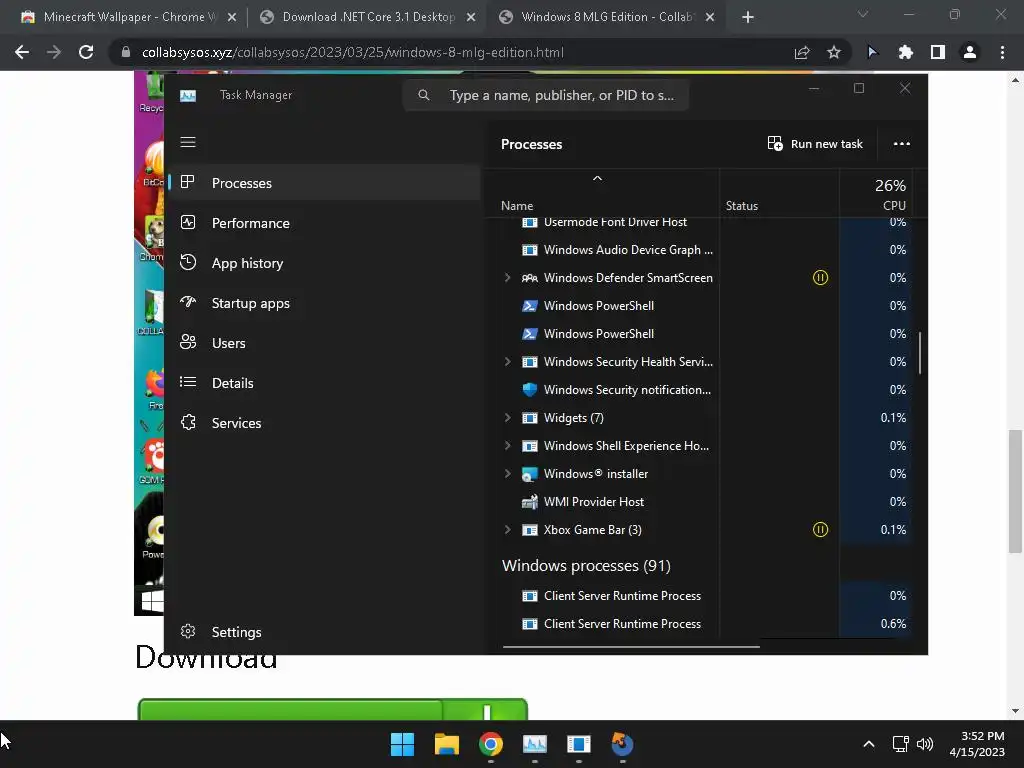
Task: Open a new Chrome tab
Action: [x=748, y=17]
